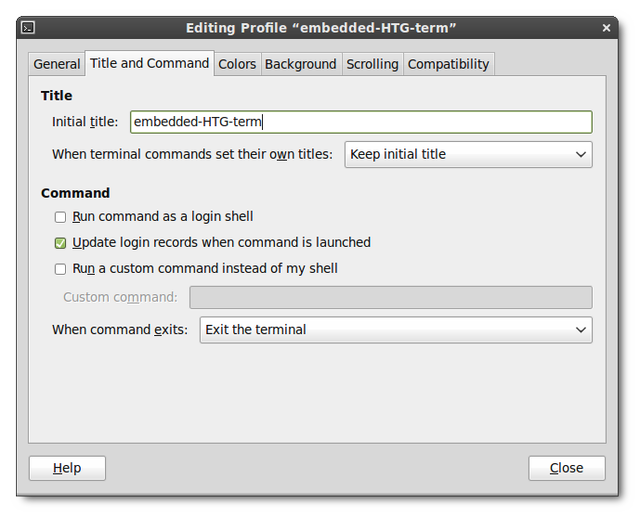
Task: Click the Close button at the bottom right
Action: point(567,468)
